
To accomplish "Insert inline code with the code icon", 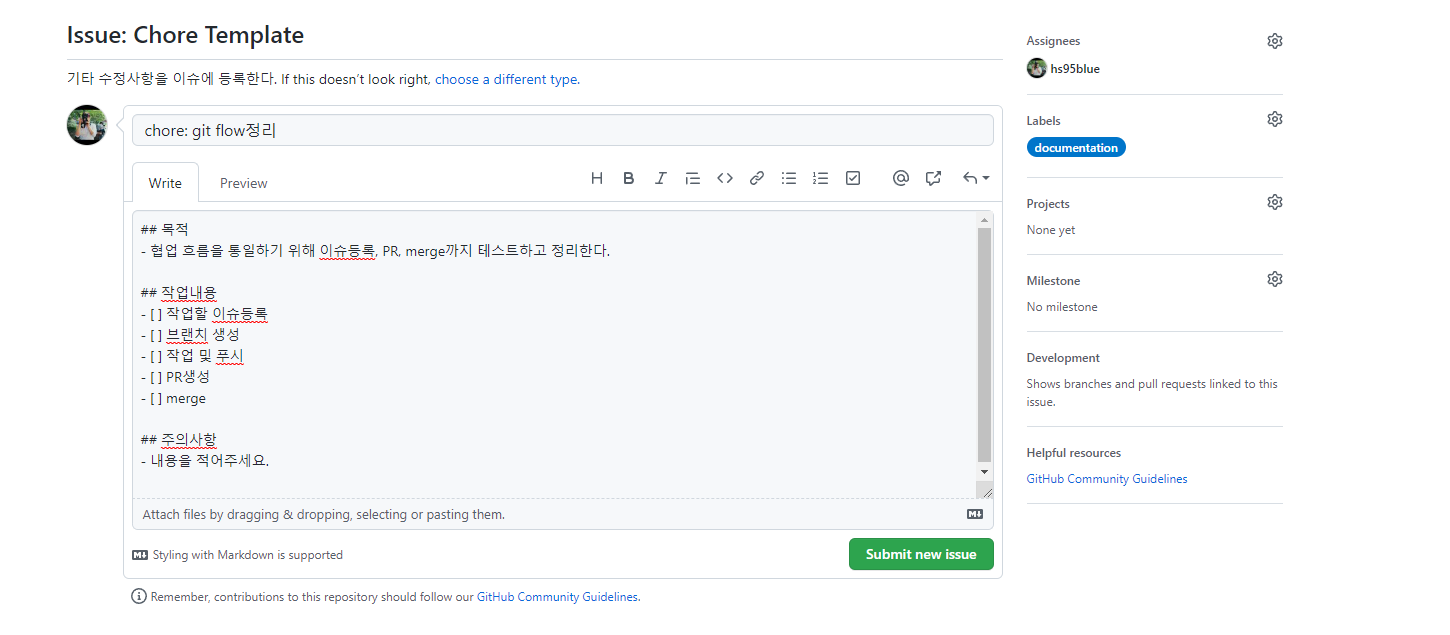I will (x=724, y=178).
